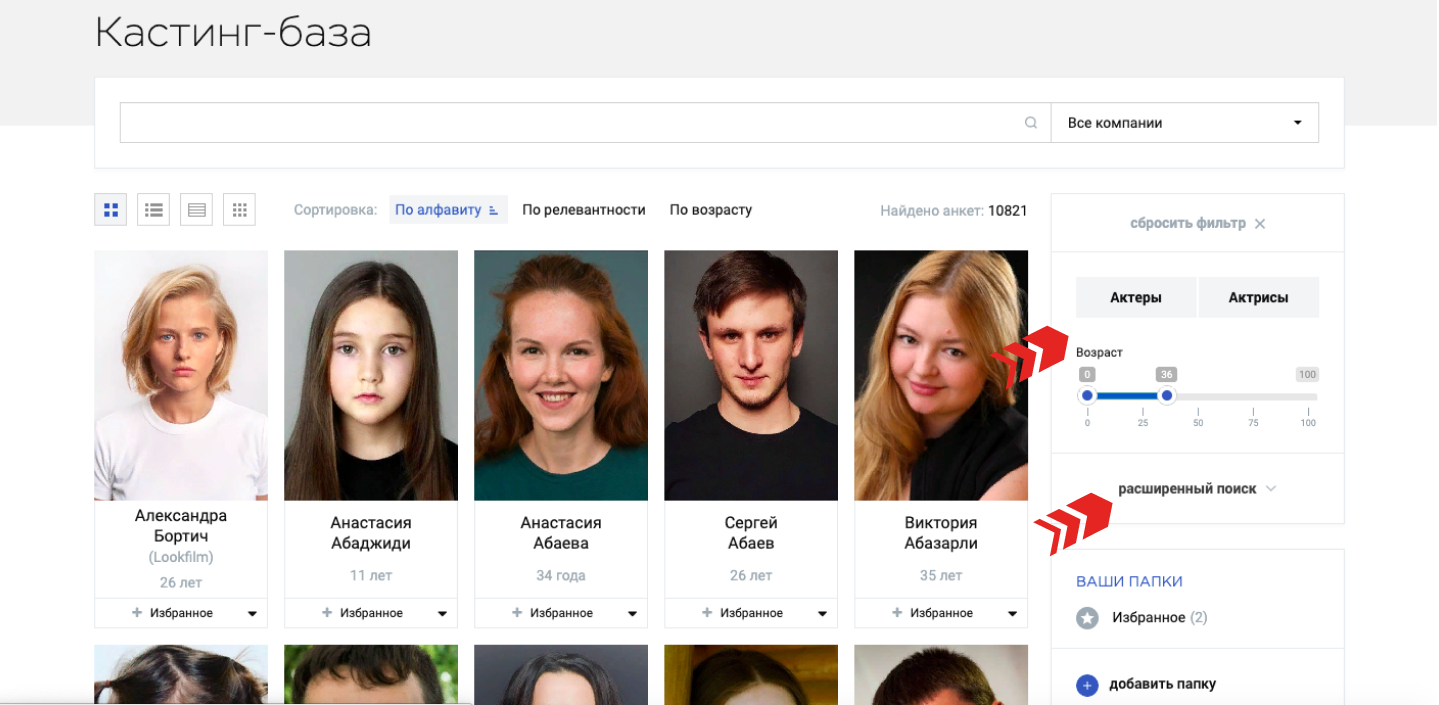Click добавить папку link
This screenshot has height=705, width=1439.
pyautogui.click(x=1163, y=685)
